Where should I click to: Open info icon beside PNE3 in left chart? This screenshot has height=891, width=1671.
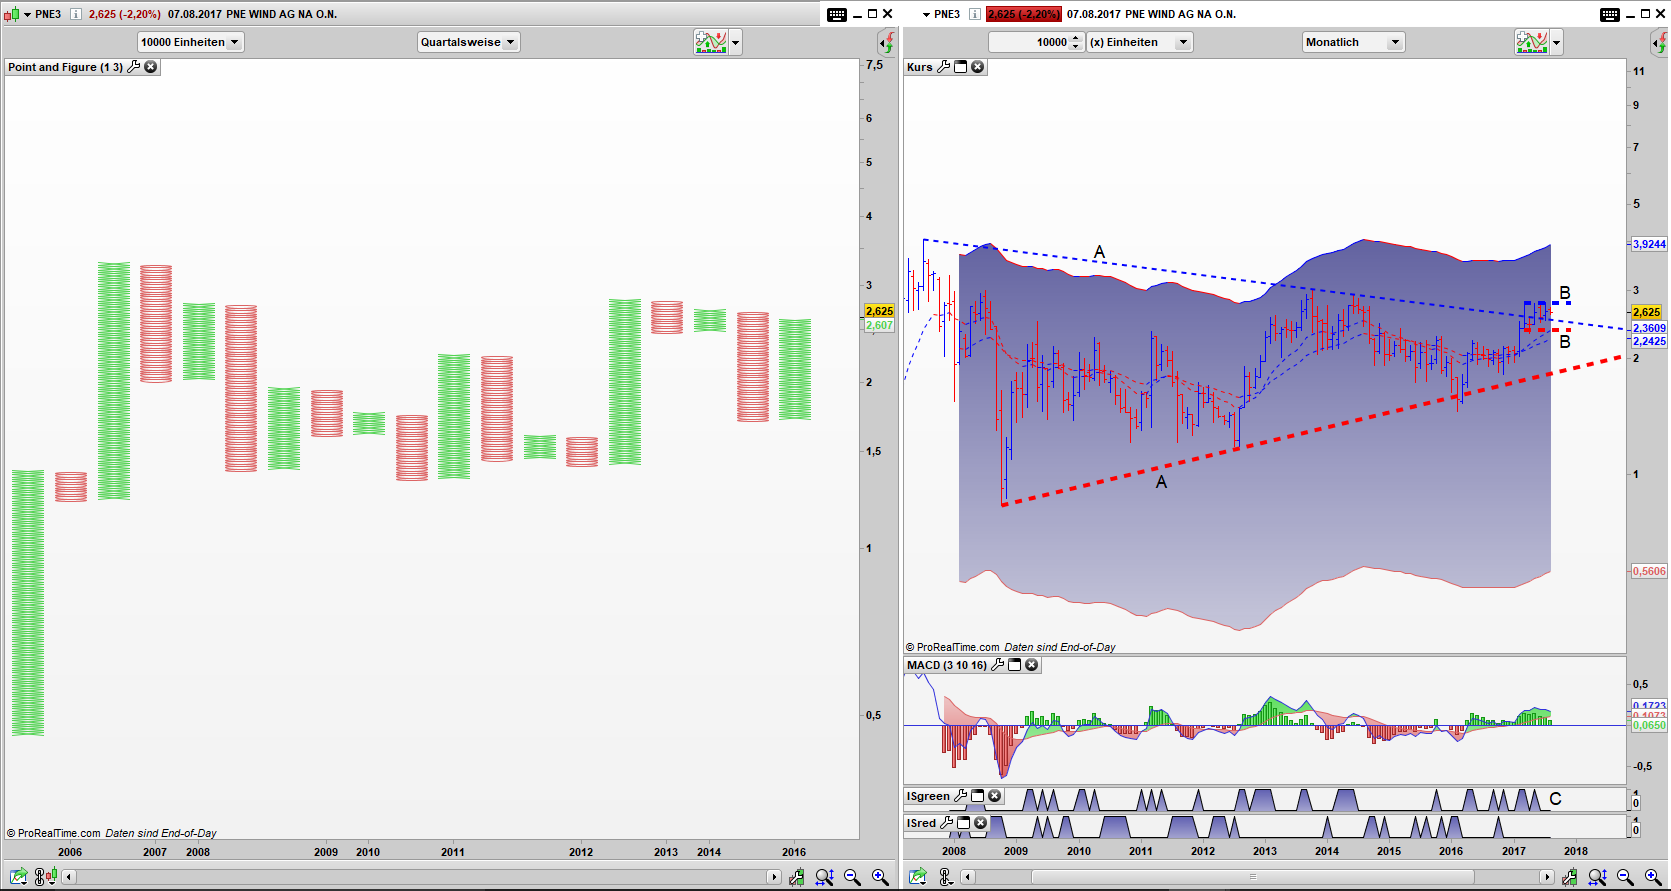(75, 14)
